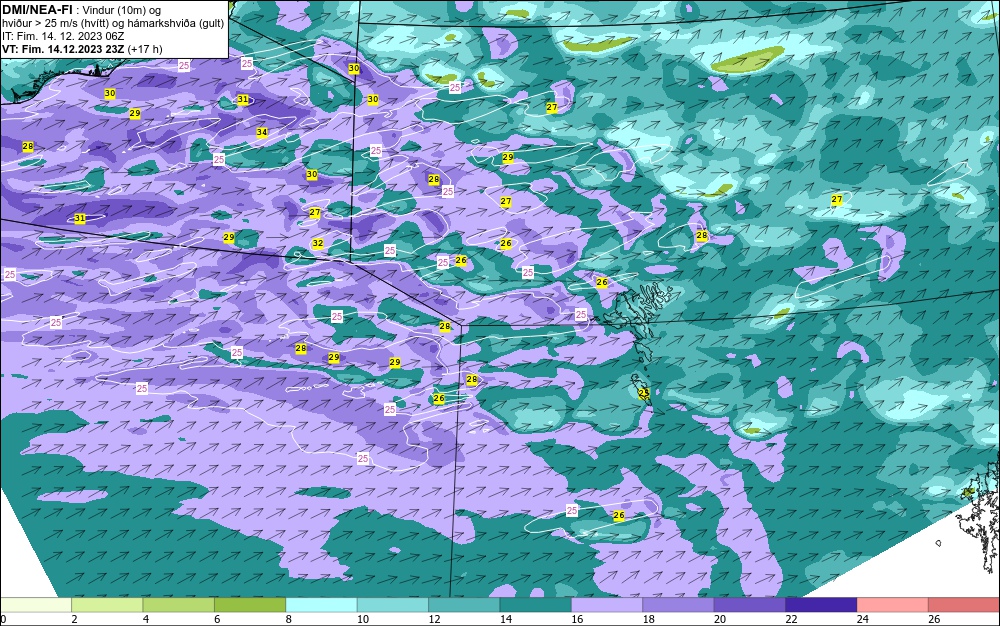Viewport: 1000px width, 626px height.
Task: Click the "(+17 h)" forecast offset text
Action: click(145, 49)
